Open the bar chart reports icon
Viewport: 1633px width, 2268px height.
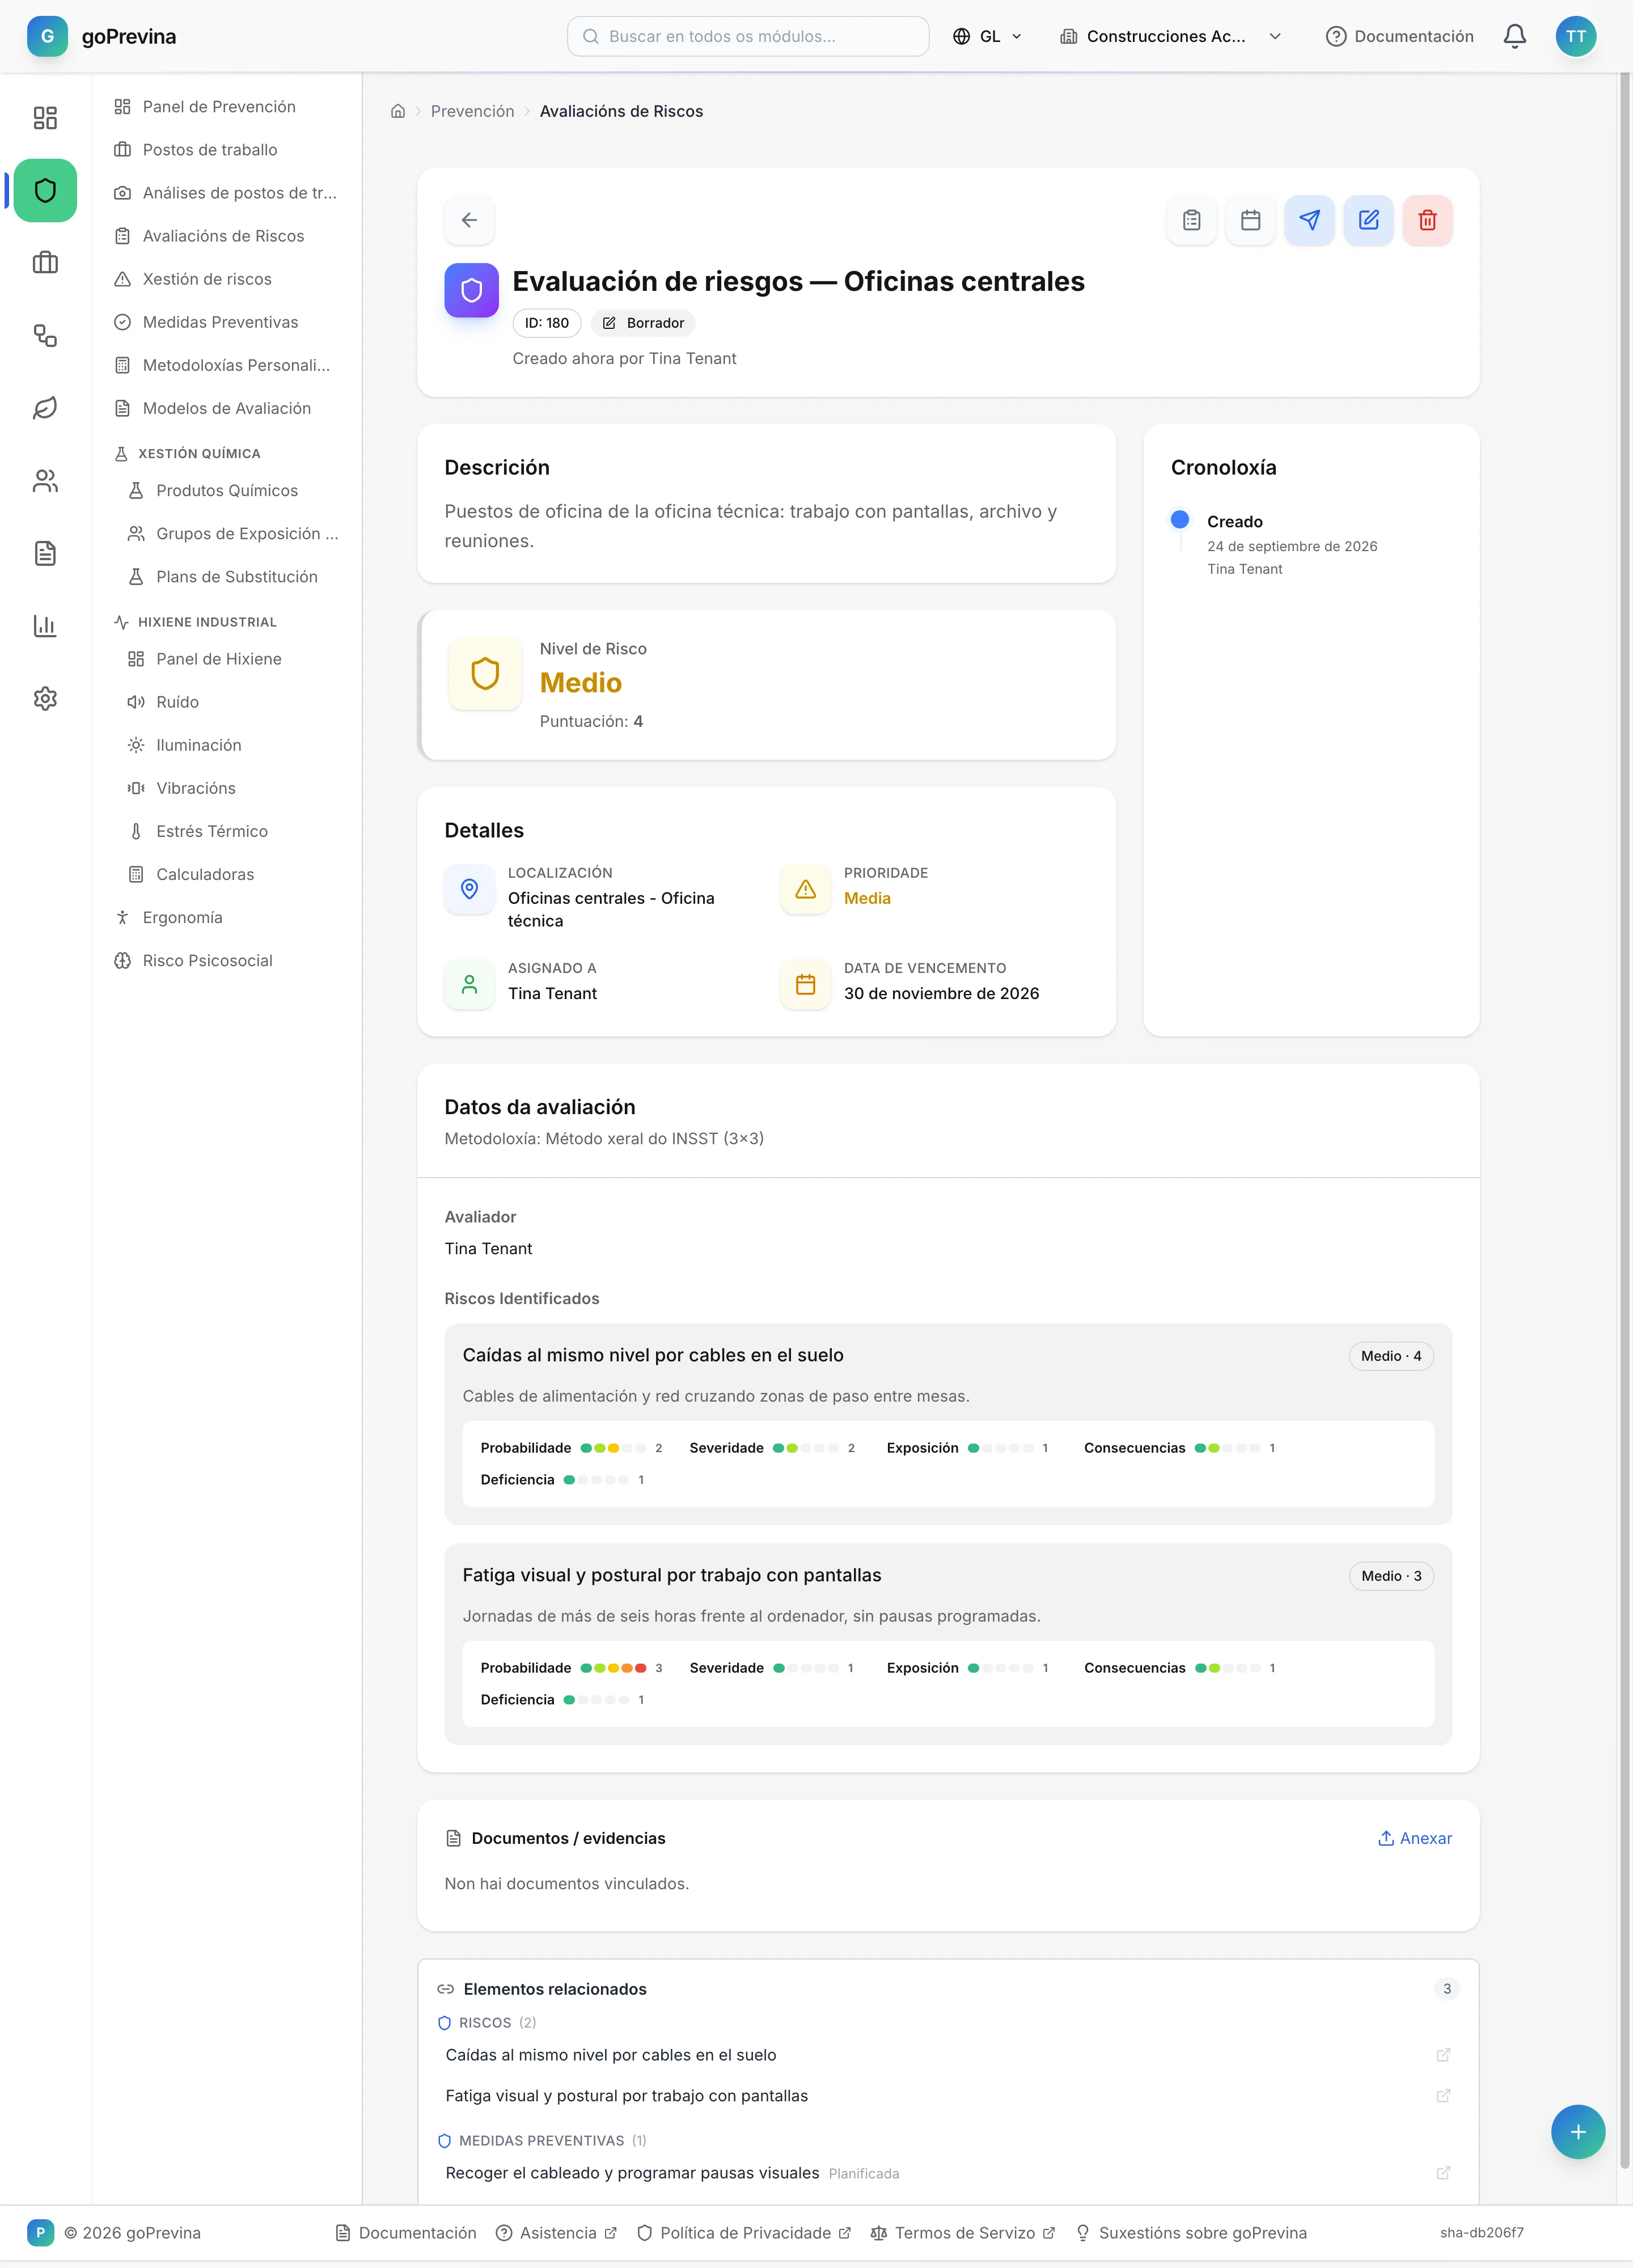[45, 626]
